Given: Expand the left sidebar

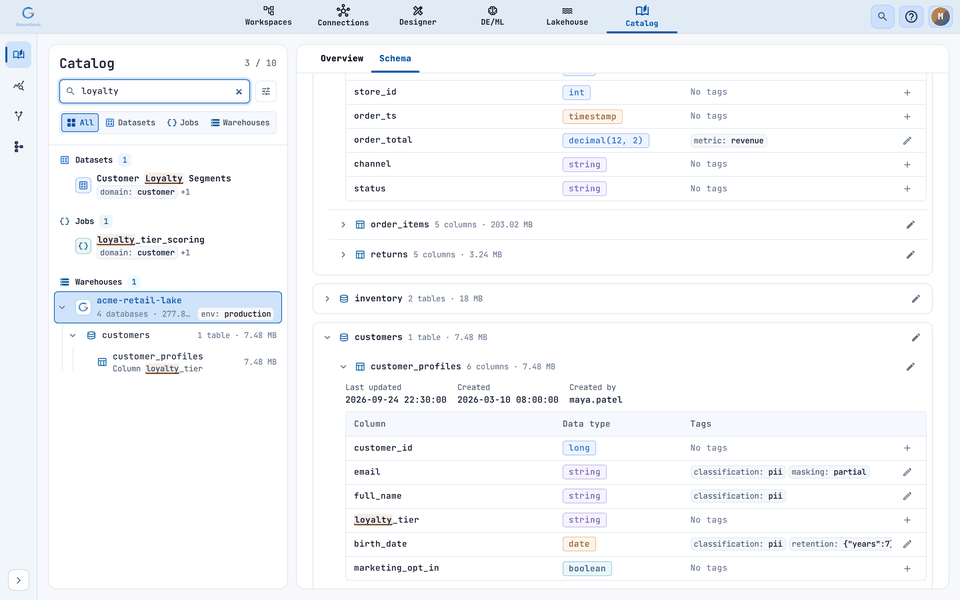Looking at the screenshot, I should click(x=18, y=580).
